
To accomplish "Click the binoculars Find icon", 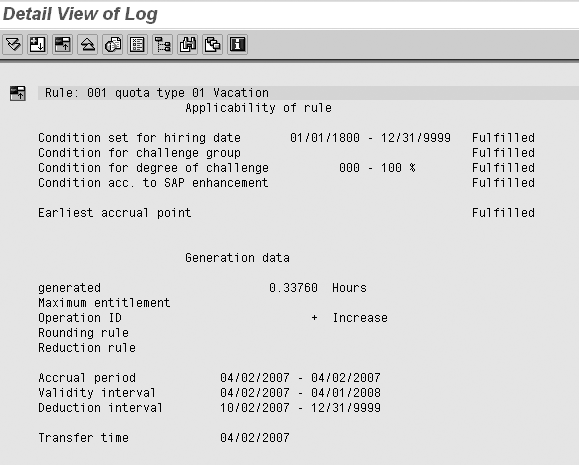I will (188, 45).
